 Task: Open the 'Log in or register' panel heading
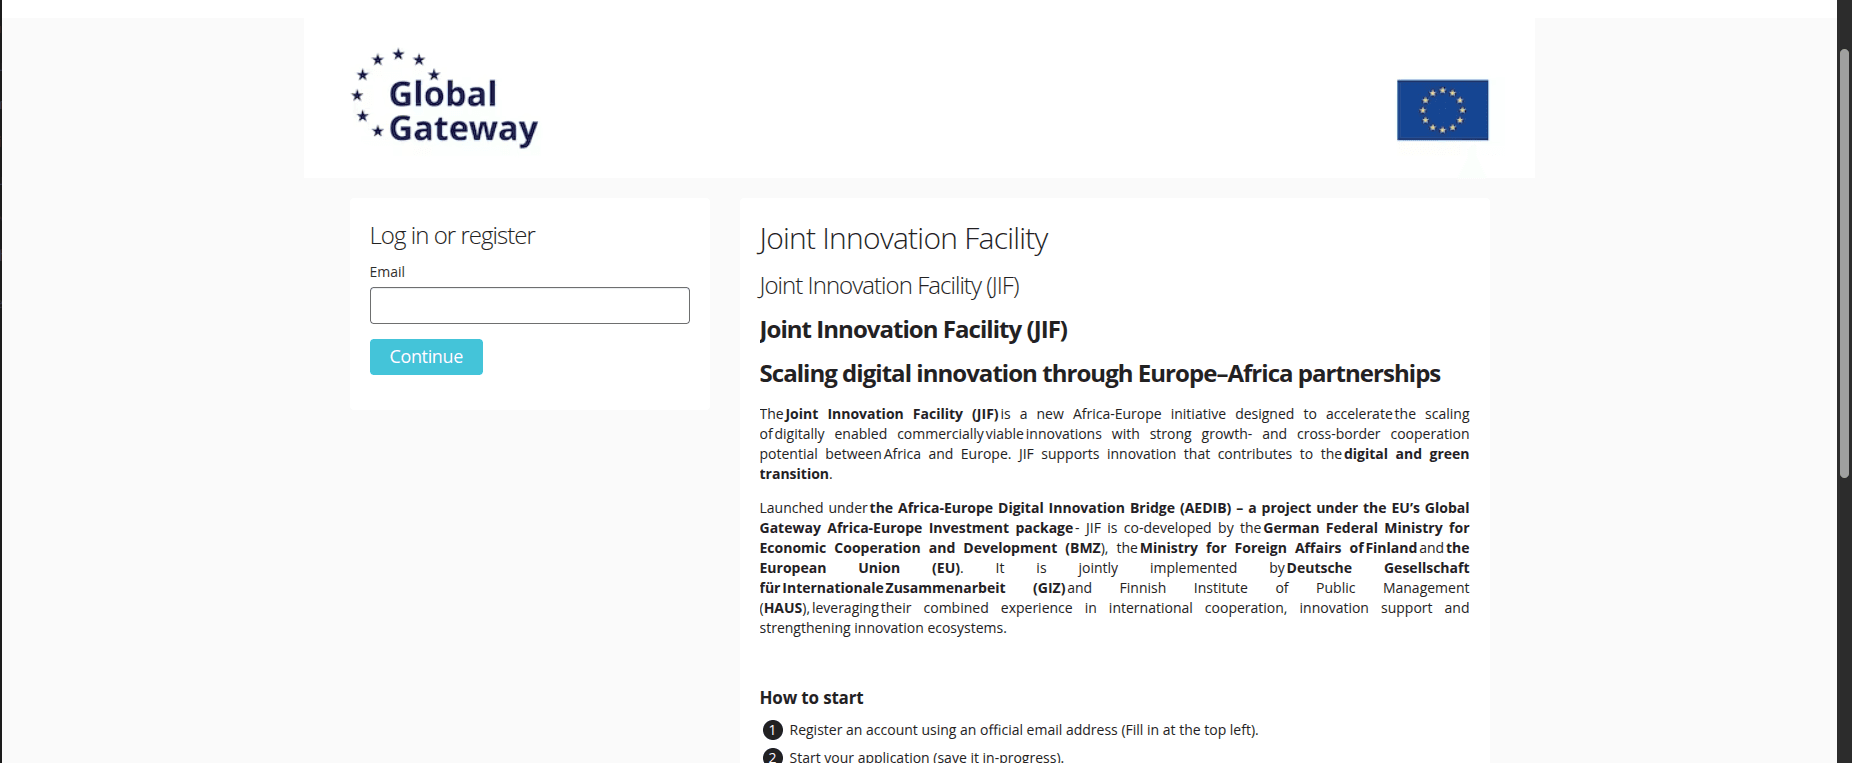[451, 236]
